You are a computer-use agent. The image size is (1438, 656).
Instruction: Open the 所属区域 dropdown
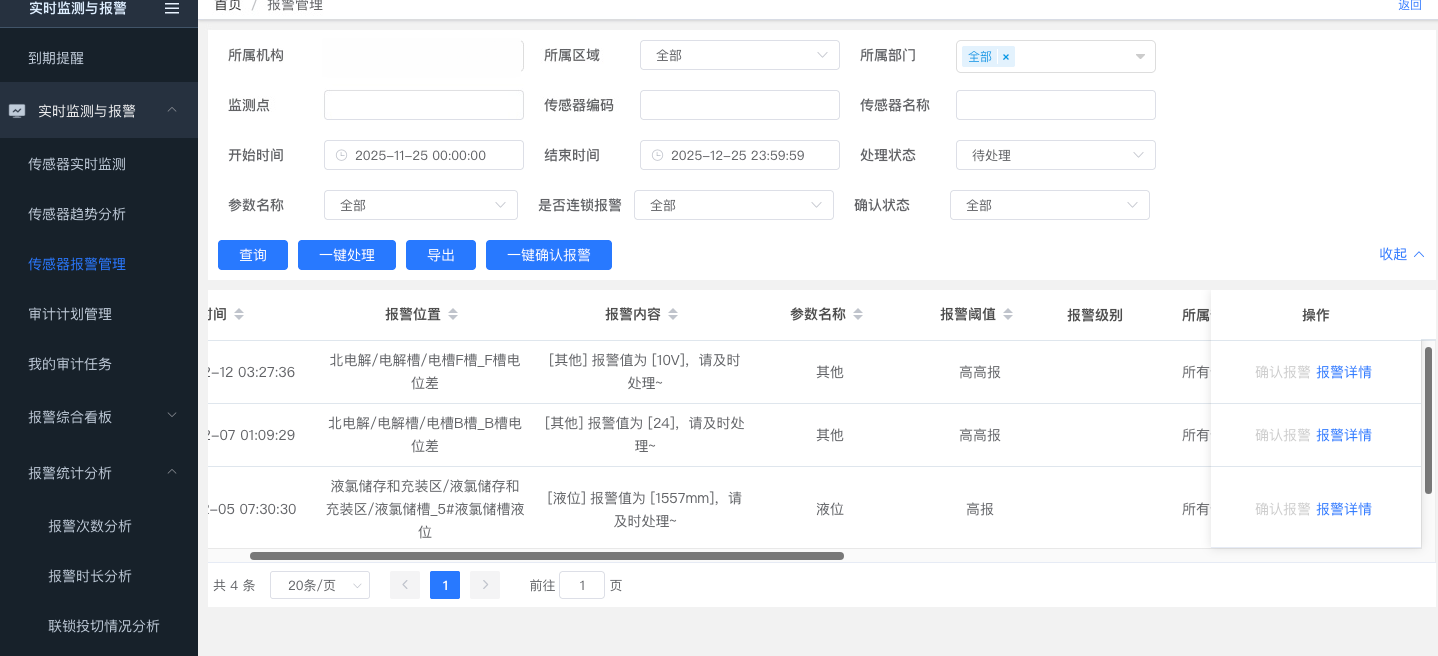739,56
